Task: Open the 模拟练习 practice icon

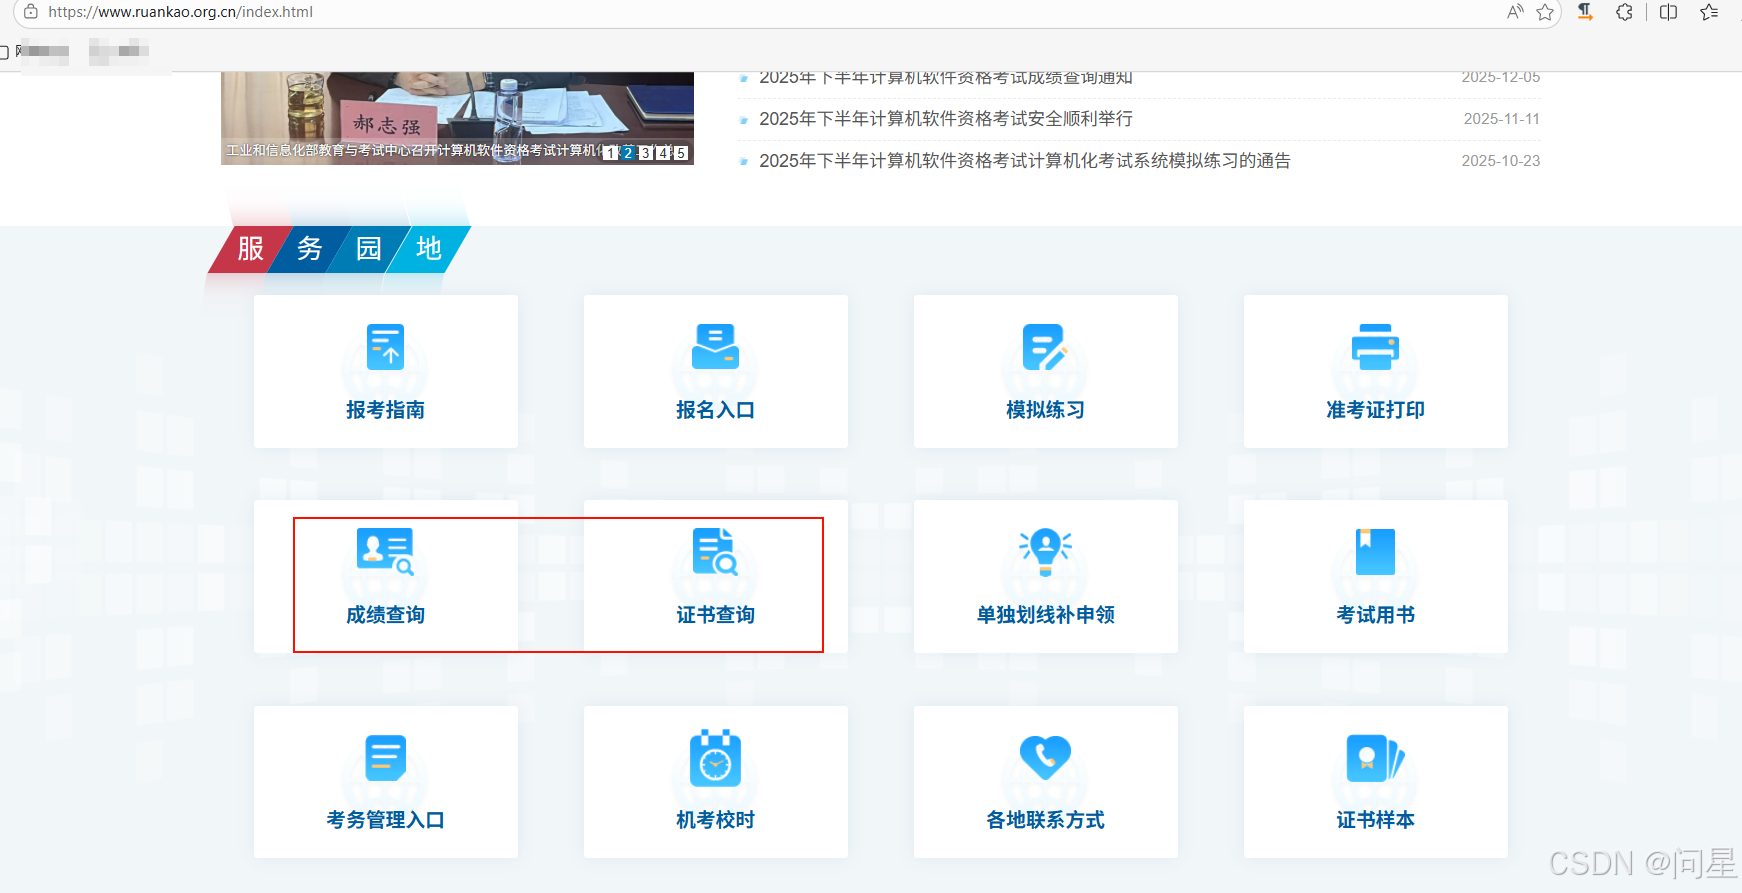Action: (x=1045, y=347)
